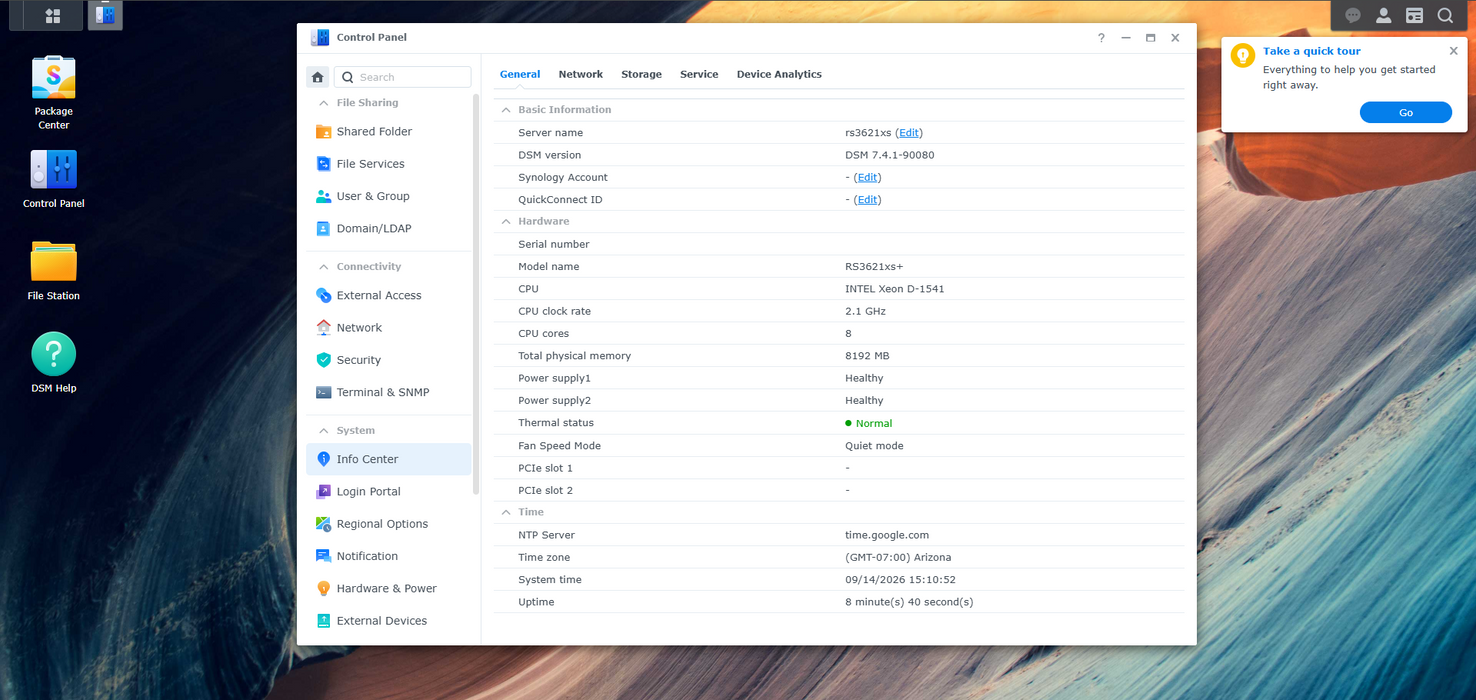Image resolution: width=1476 pixels, height=700 pixels.
Task: Click Go to start quick tour
Action: 1405,113
